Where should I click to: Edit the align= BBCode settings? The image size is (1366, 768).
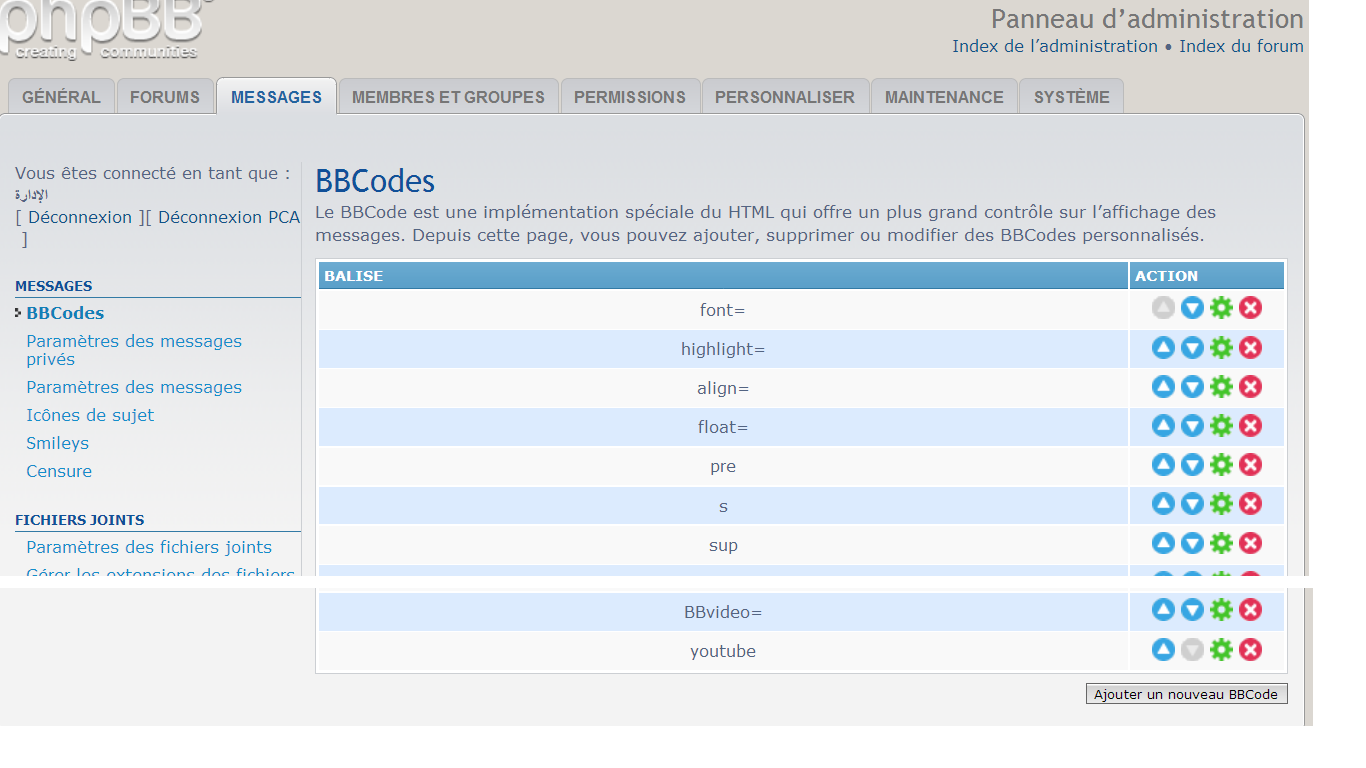[1221, 387]
